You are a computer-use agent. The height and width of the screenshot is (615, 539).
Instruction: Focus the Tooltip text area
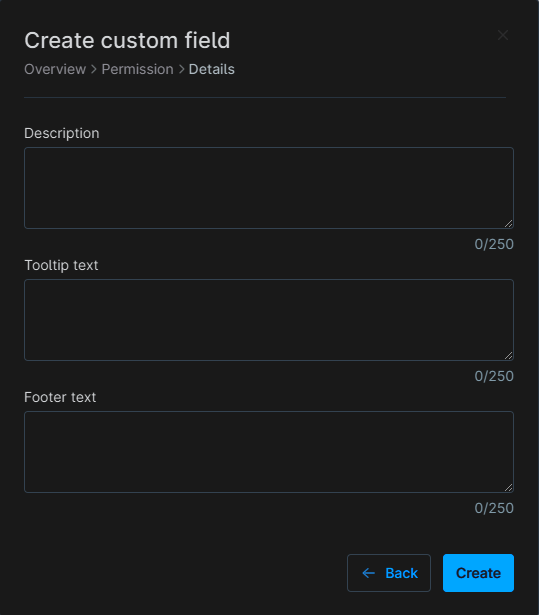pos(269,320)
